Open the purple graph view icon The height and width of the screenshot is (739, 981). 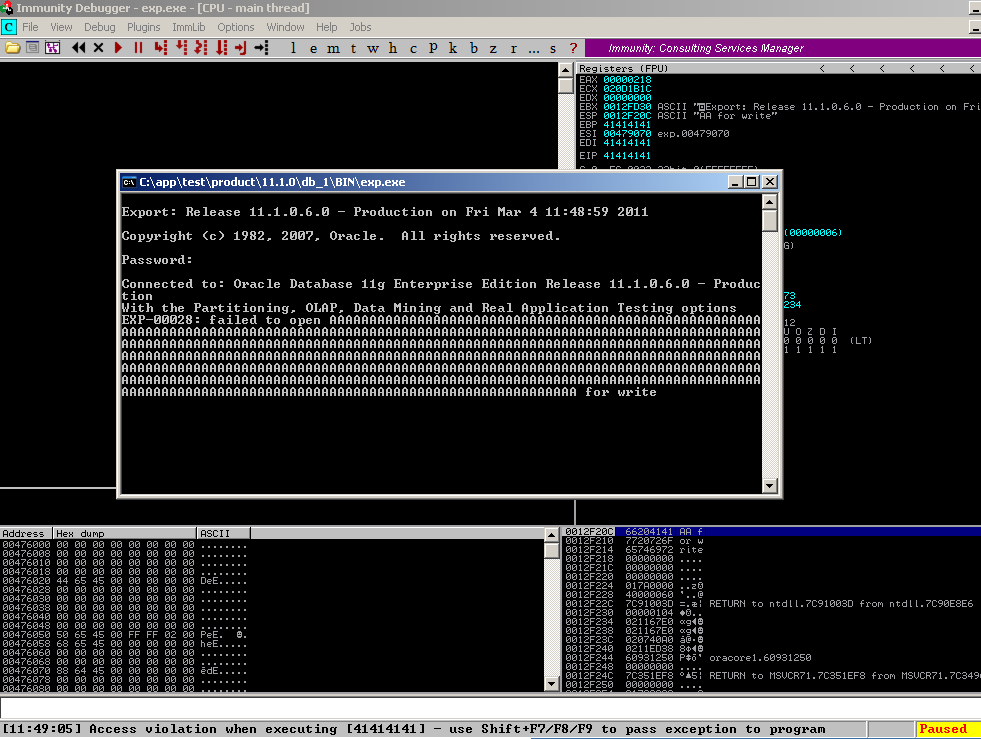click(53, 48)
